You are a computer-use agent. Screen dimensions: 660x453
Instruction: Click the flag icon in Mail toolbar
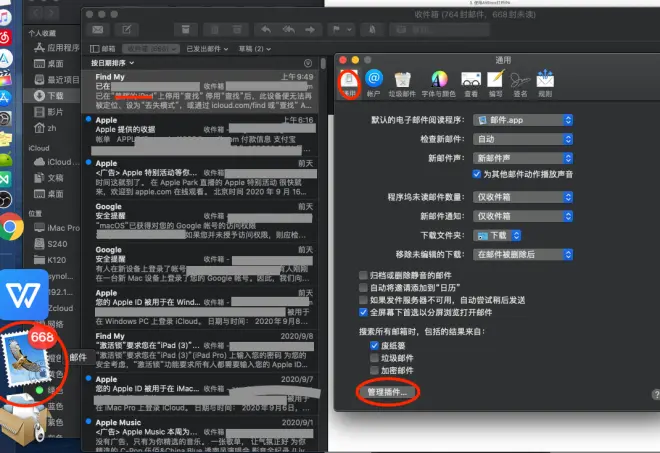[x=336, y=29]
